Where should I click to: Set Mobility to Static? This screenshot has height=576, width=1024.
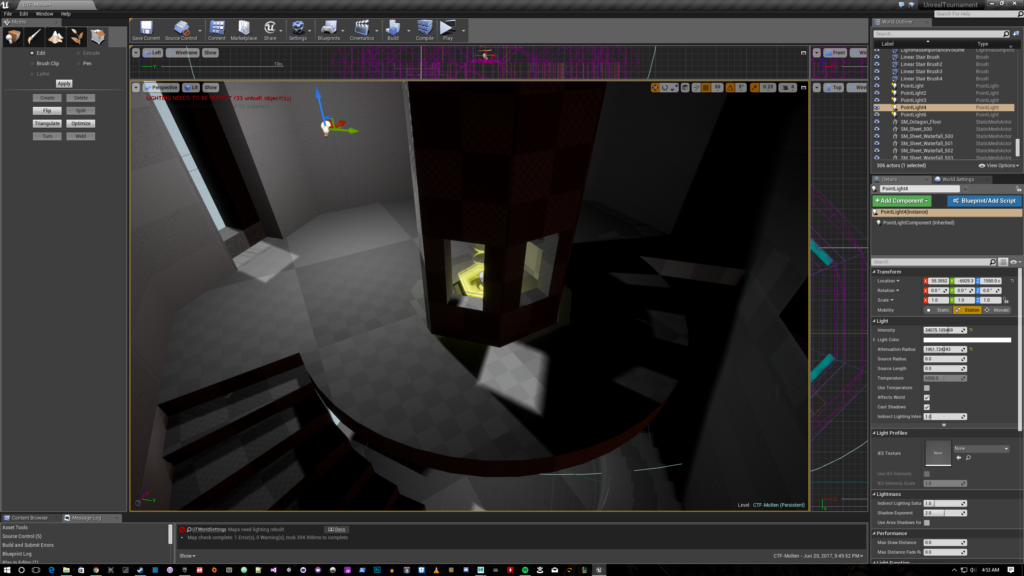tap(938, 310)
